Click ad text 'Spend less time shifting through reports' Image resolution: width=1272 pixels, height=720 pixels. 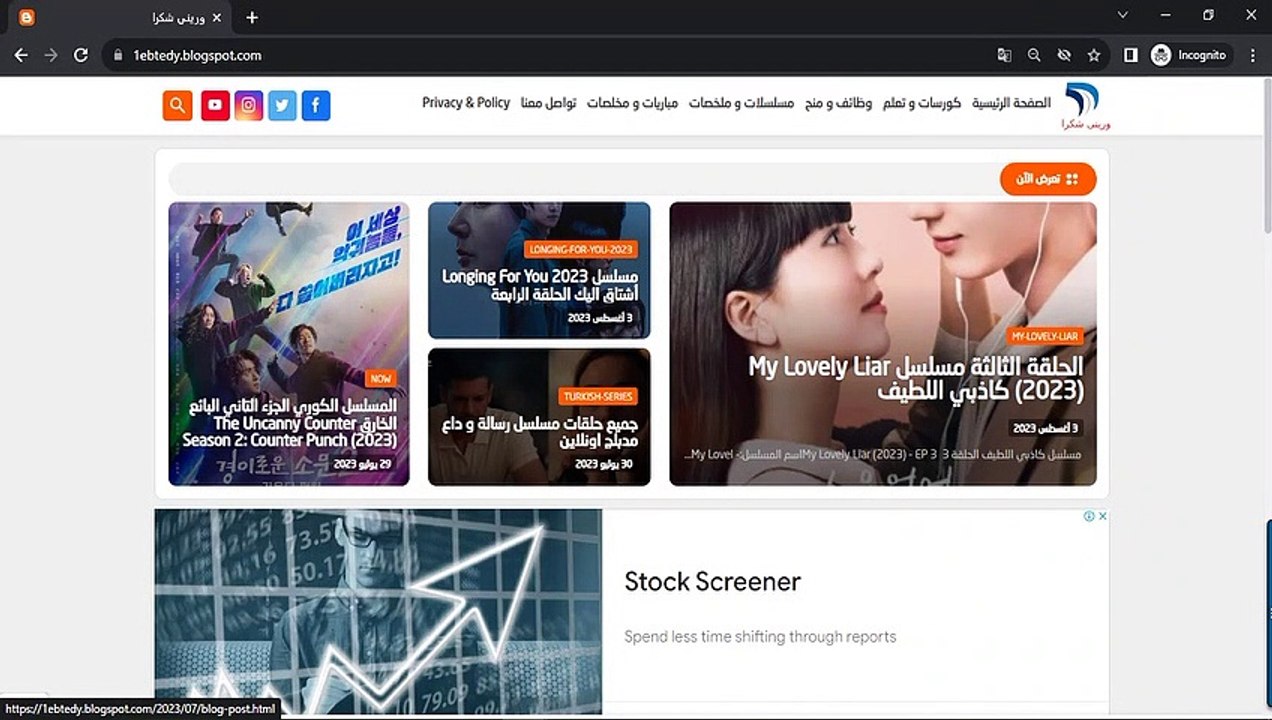[760, 637]
